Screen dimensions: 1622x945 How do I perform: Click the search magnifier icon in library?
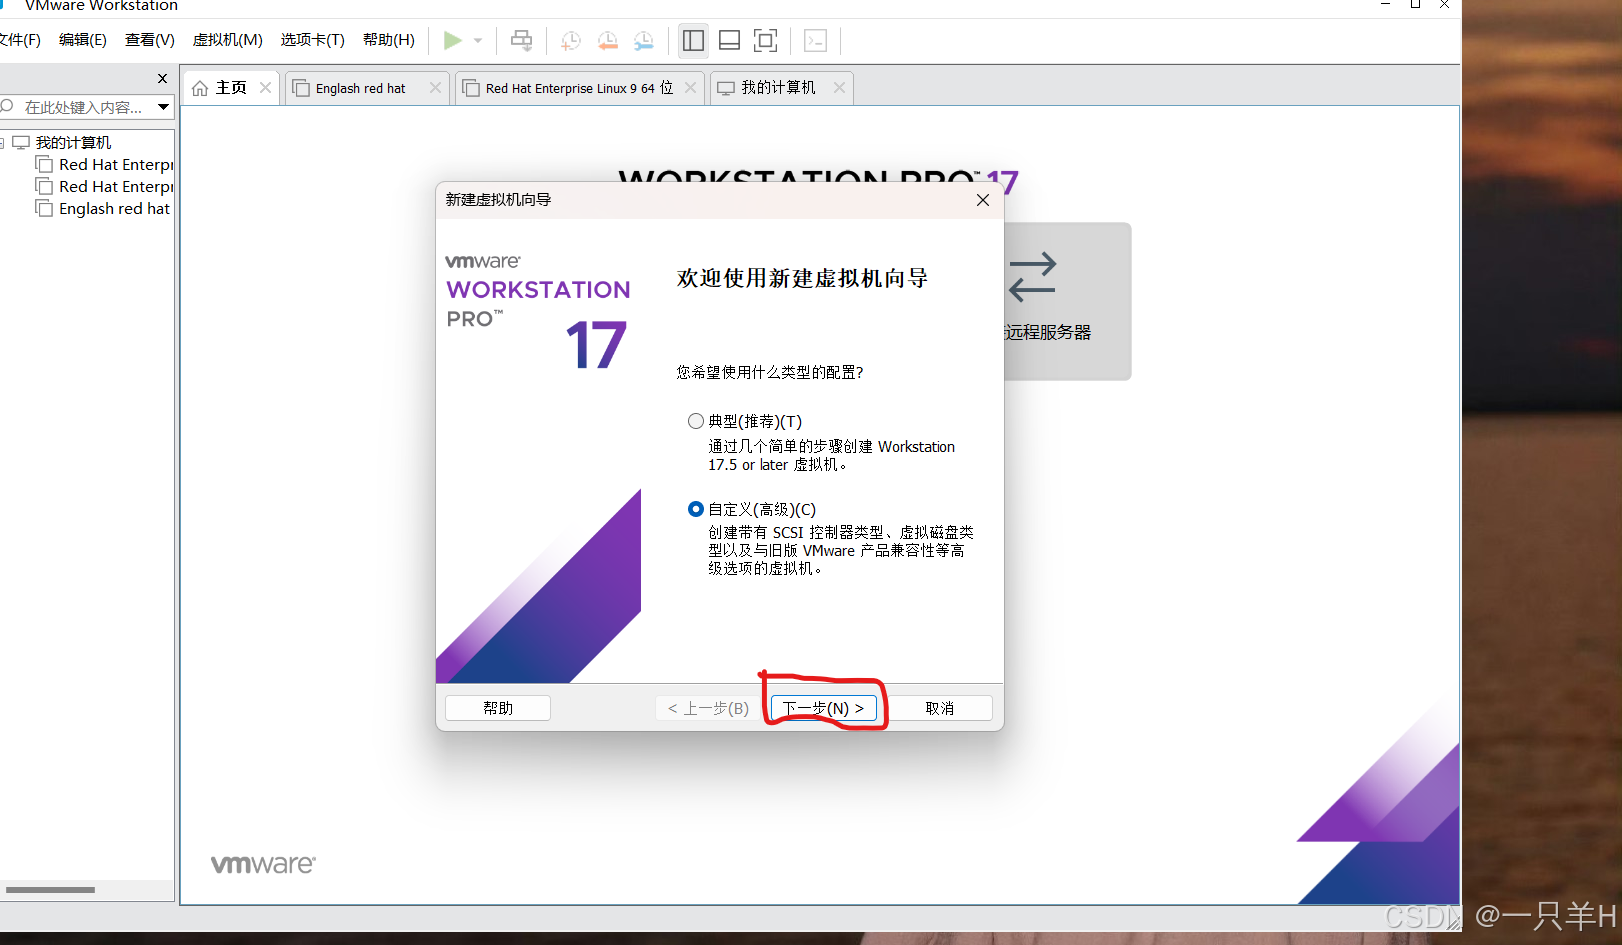click(x=7, y=106)
